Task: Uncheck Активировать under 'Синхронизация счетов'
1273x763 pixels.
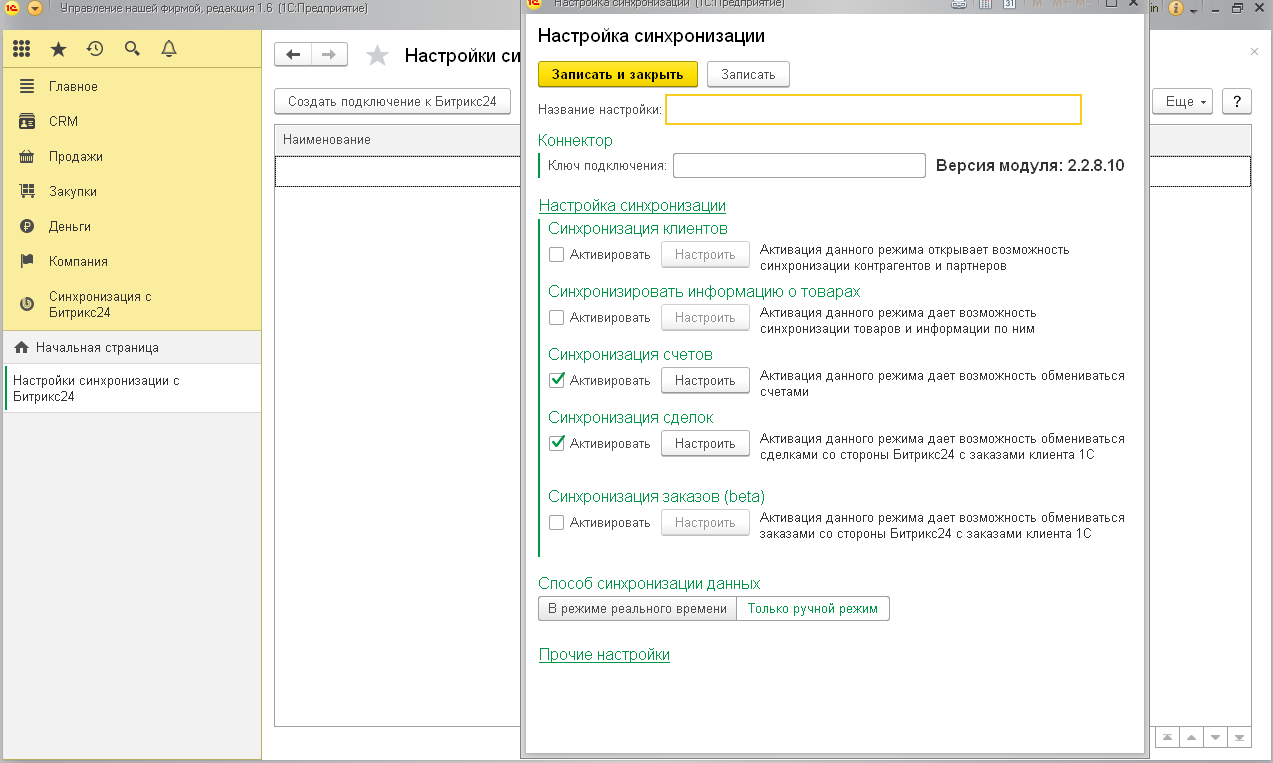Action: [x=557, y=381]
